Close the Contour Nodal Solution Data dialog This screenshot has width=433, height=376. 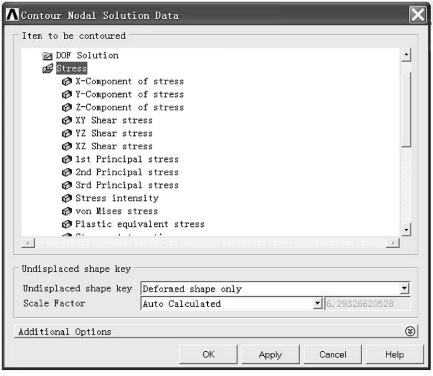(x=418, y=15)
